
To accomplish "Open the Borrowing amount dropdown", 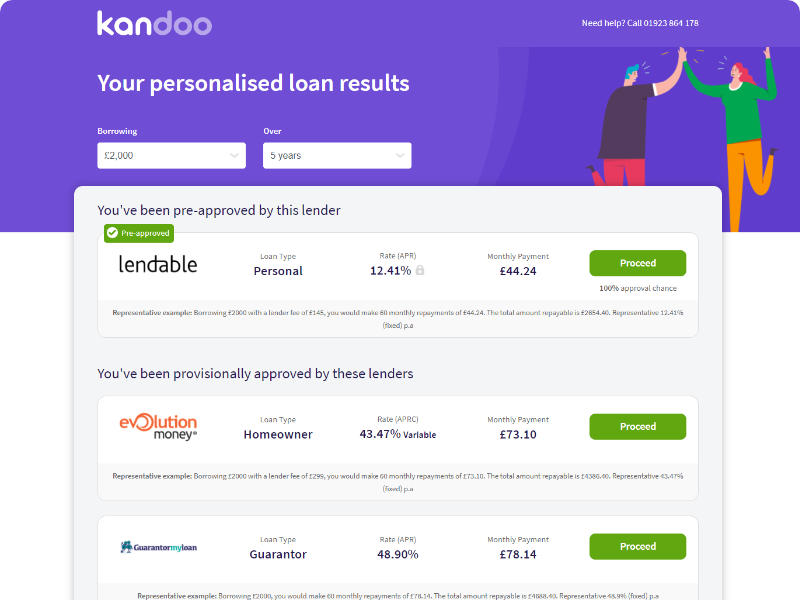I will (x=171, y=156).
